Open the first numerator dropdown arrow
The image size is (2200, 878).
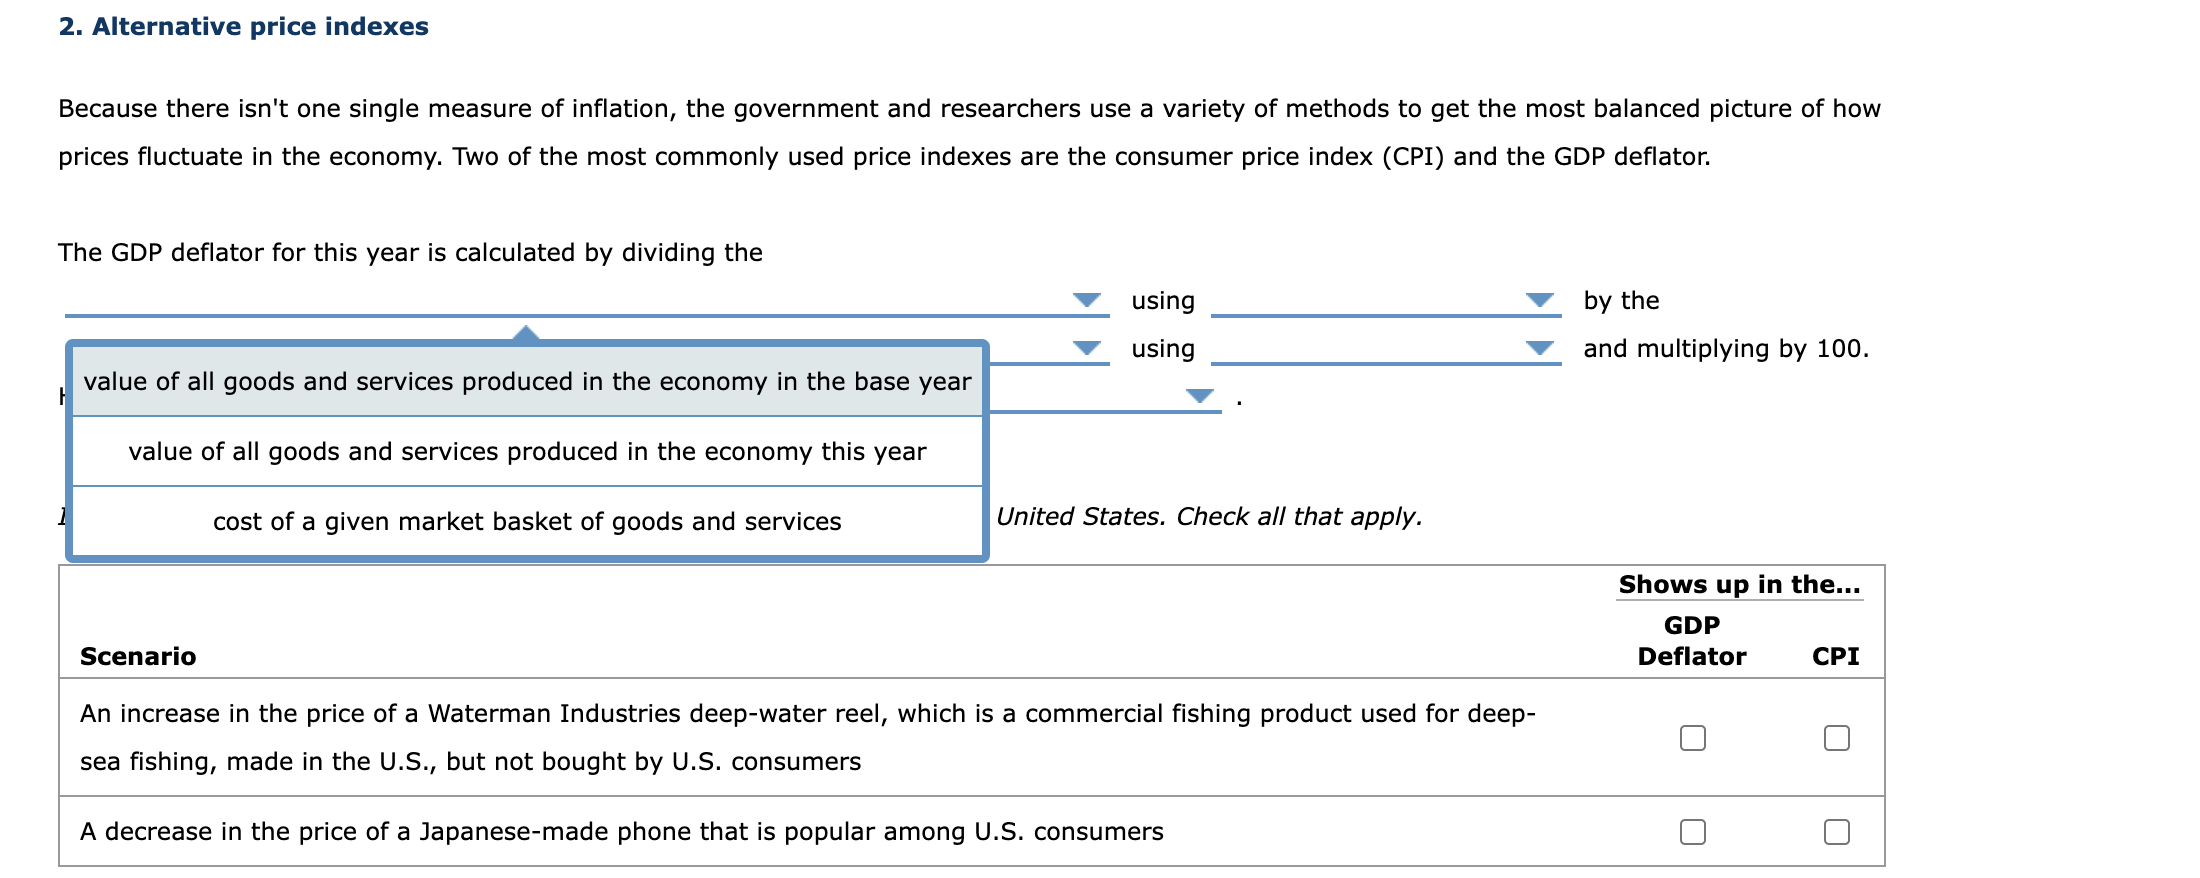coord(1085,299)
